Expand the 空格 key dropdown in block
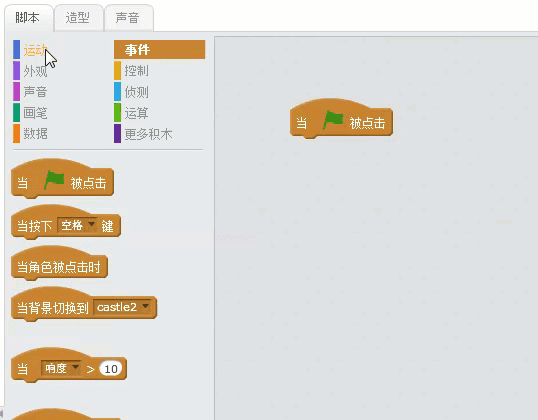 [x=77, y=225]
